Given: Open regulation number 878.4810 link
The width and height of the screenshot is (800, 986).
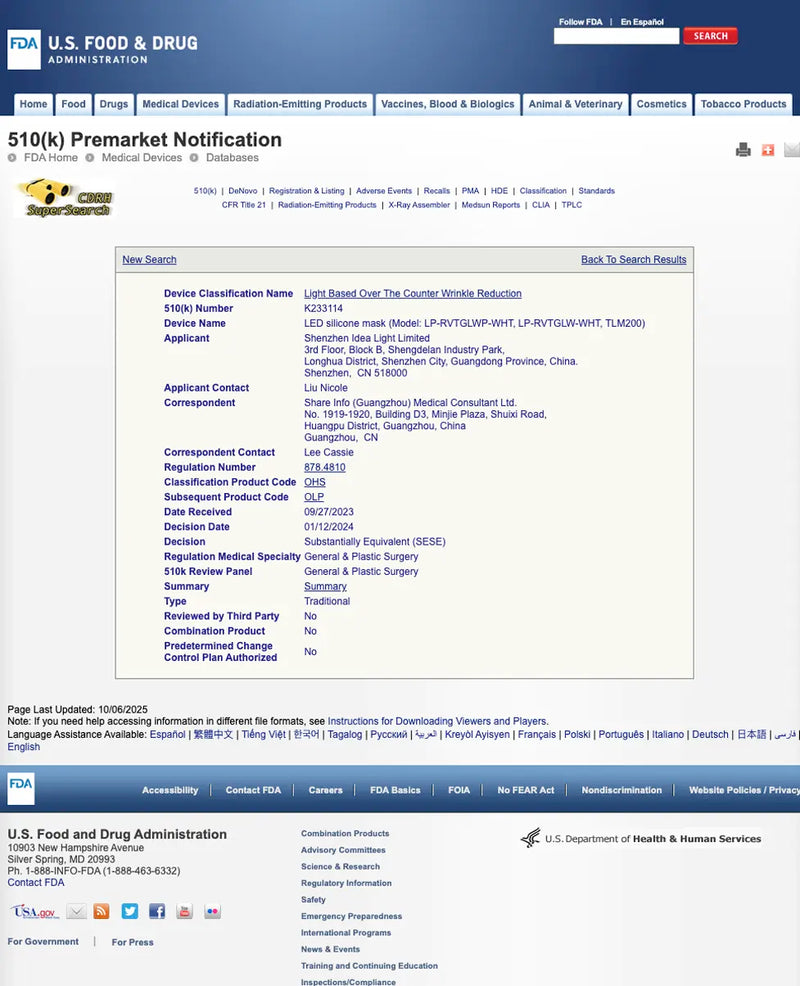Looking at the screenshot, I should pos(324,468).
